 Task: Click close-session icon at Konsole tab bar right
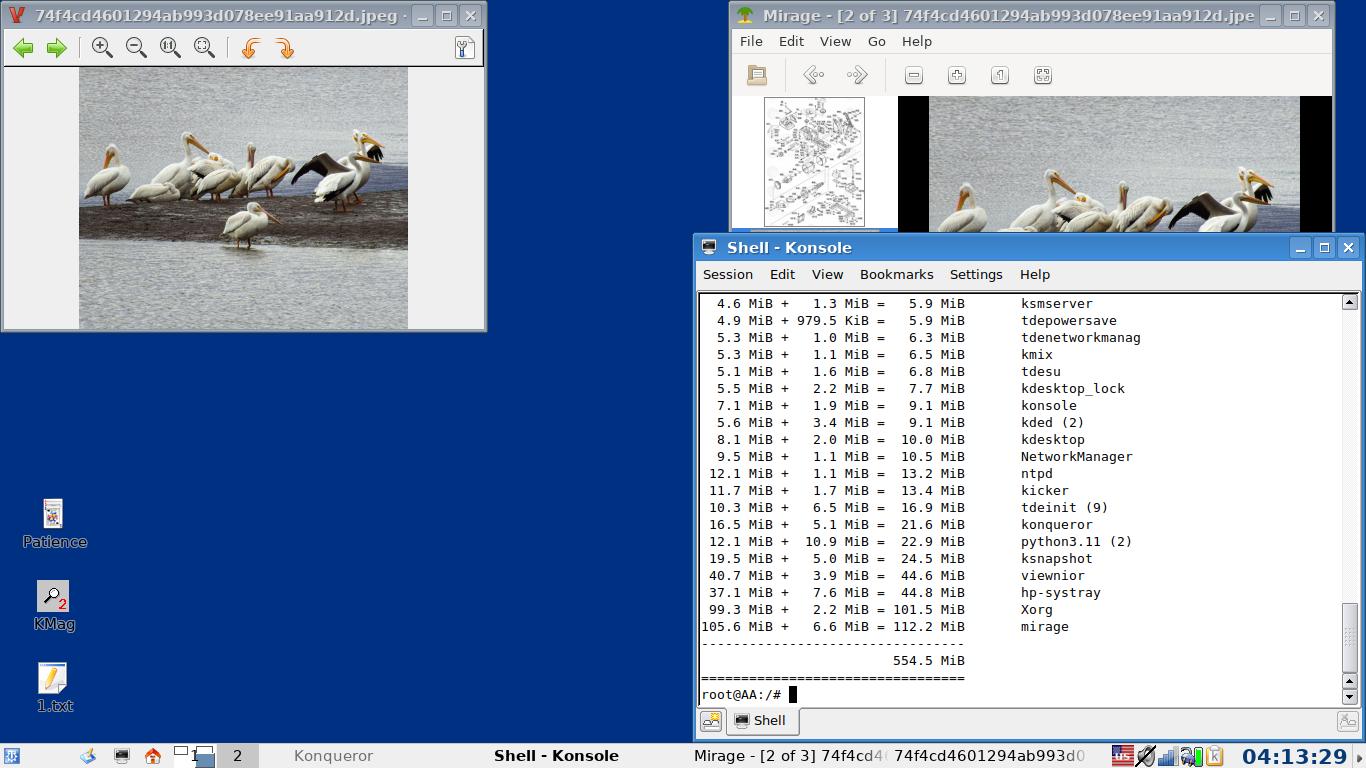pyautogui.click(x=1347, y=720)
